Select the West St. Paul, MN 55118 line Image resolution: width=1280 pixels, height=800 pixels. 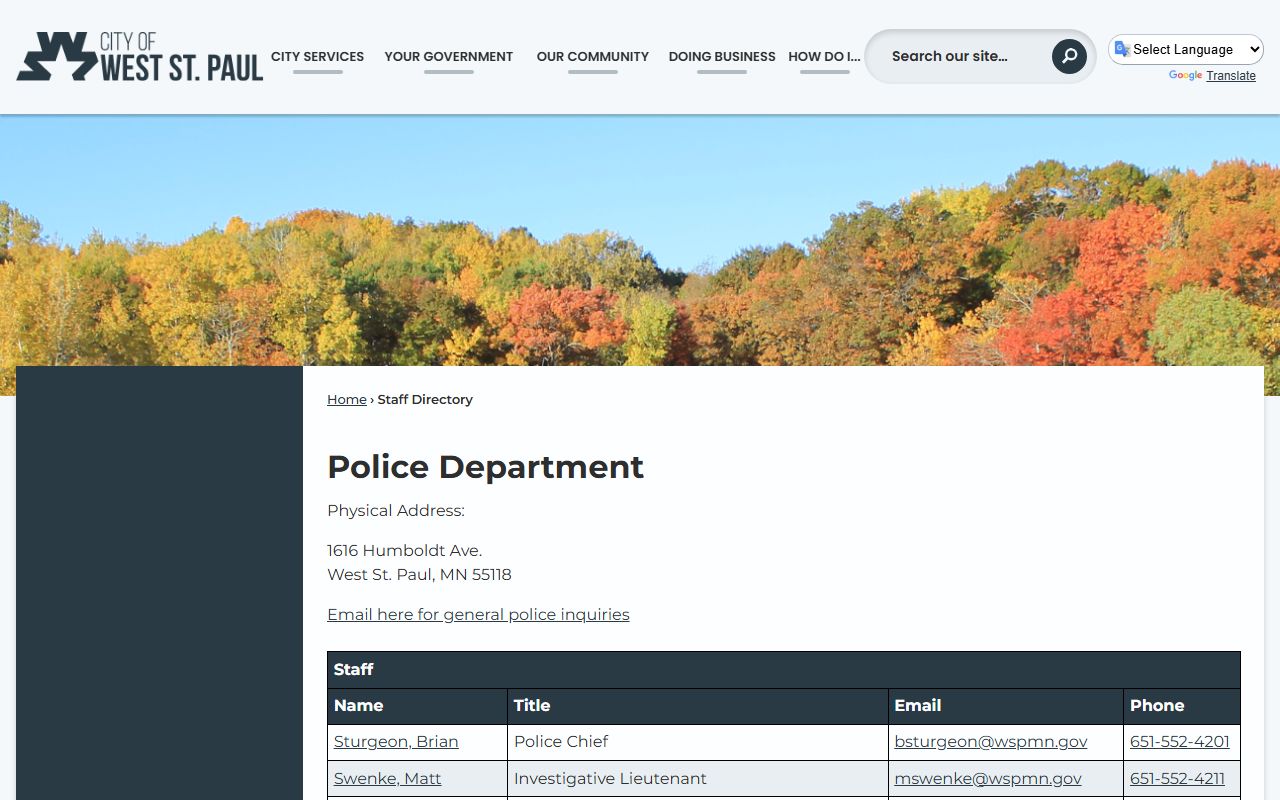[419, 574]
